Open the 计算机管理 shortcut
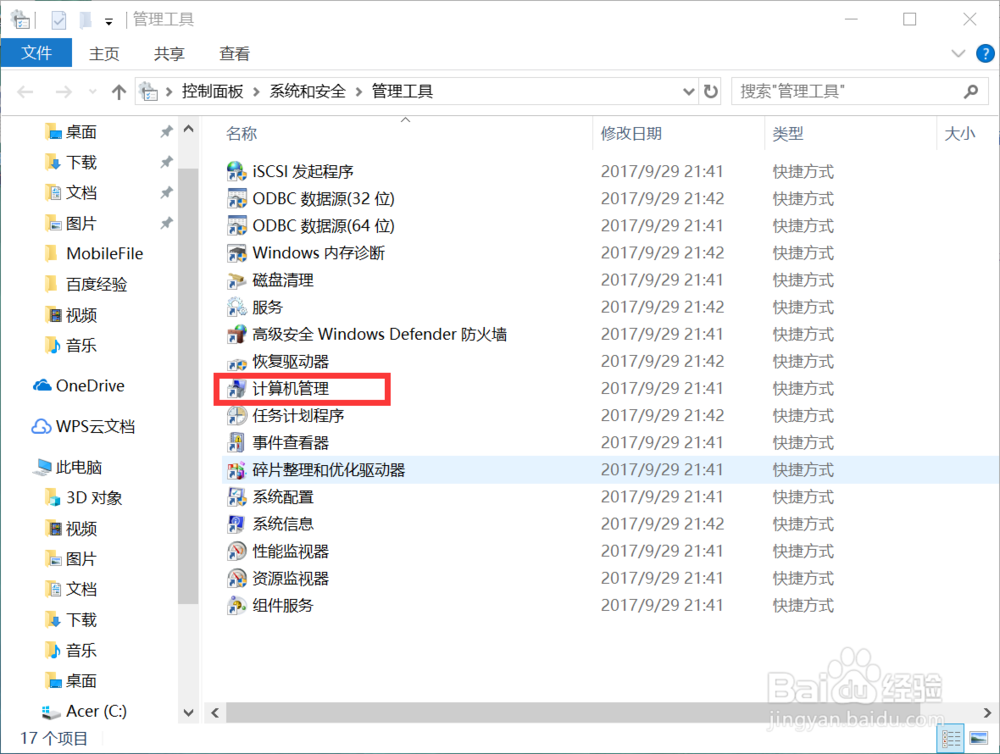Viewport: 1000px width, 754px height. 288,388
